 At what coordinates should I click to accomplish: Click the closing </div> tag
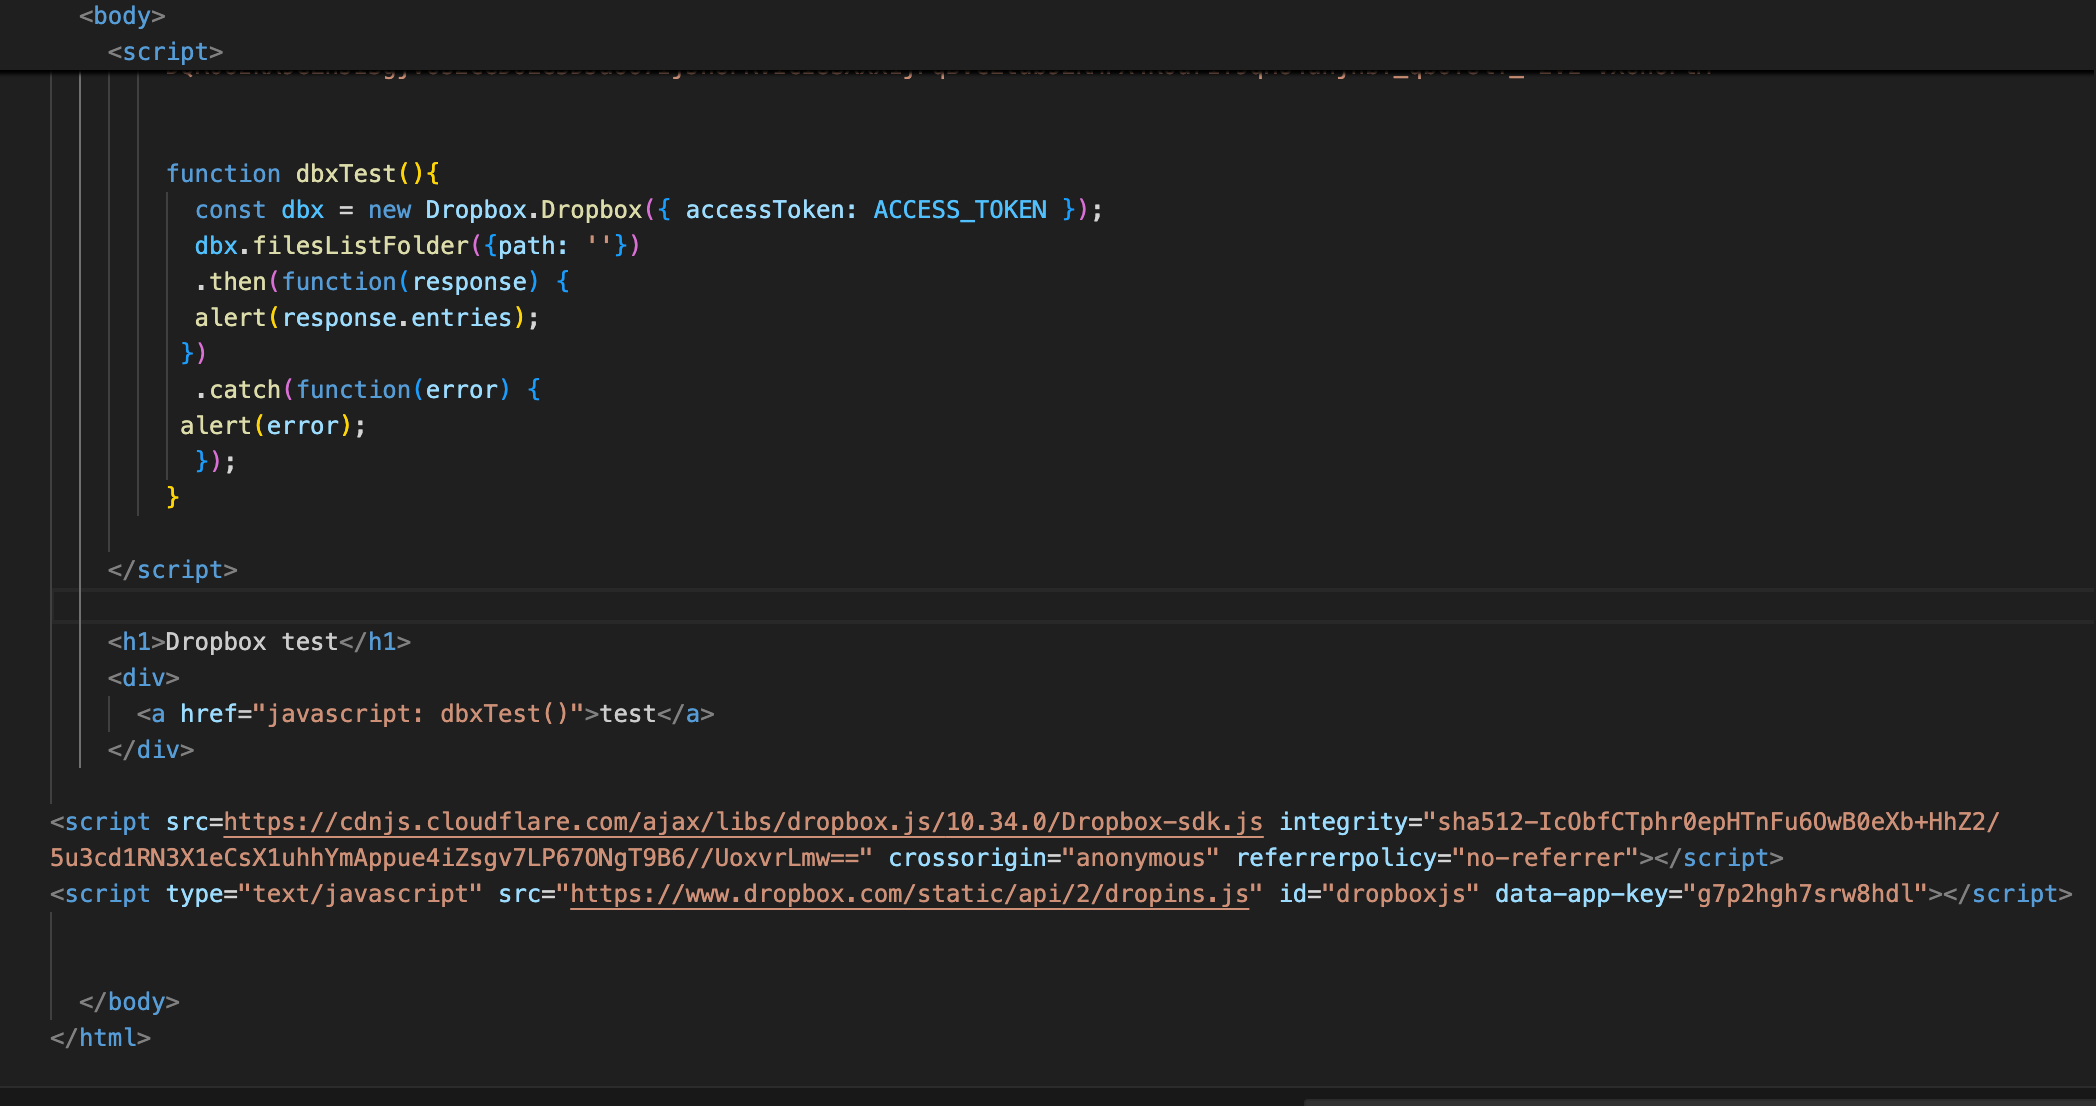pos(151,750)
